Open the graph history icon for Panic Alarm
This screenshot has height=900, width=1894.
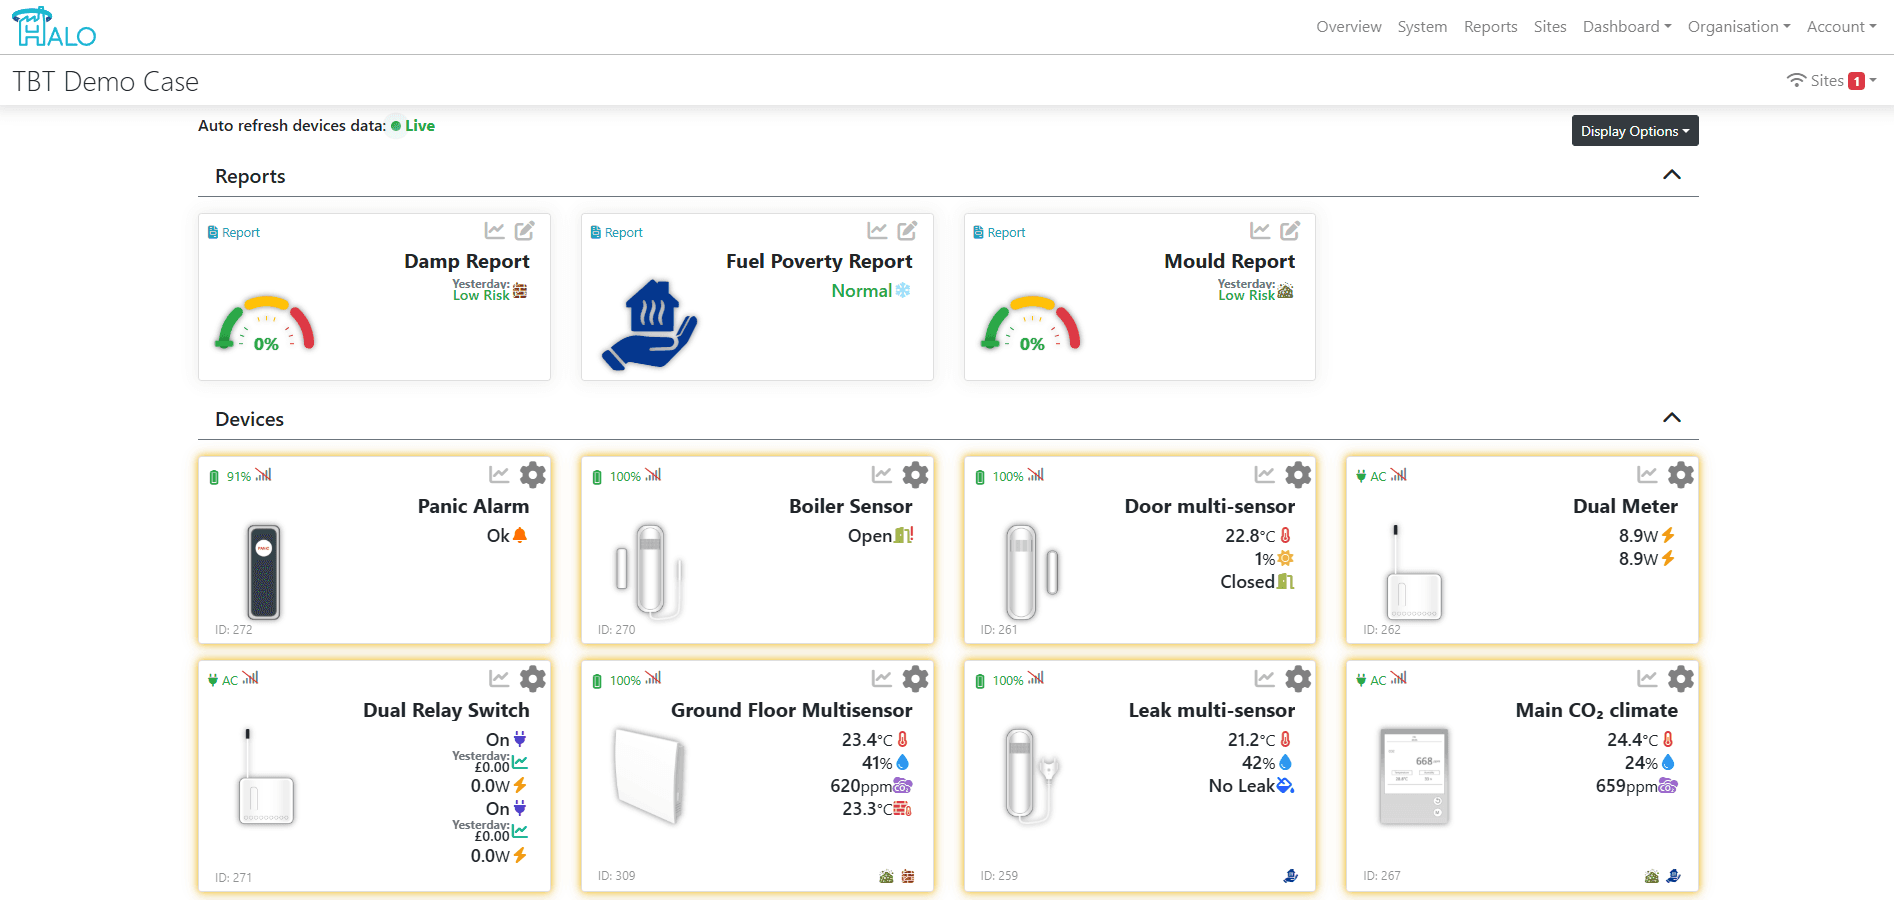[499, 476]
